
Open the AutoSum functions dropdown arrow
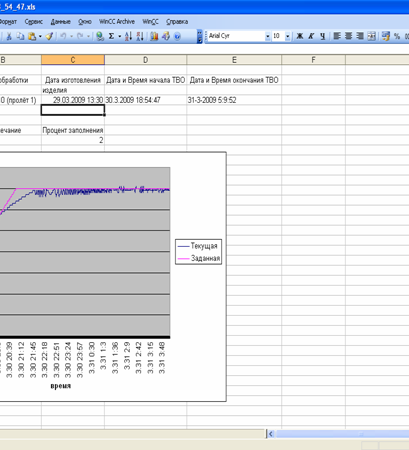pyautogui.click(x=119, y=36)
